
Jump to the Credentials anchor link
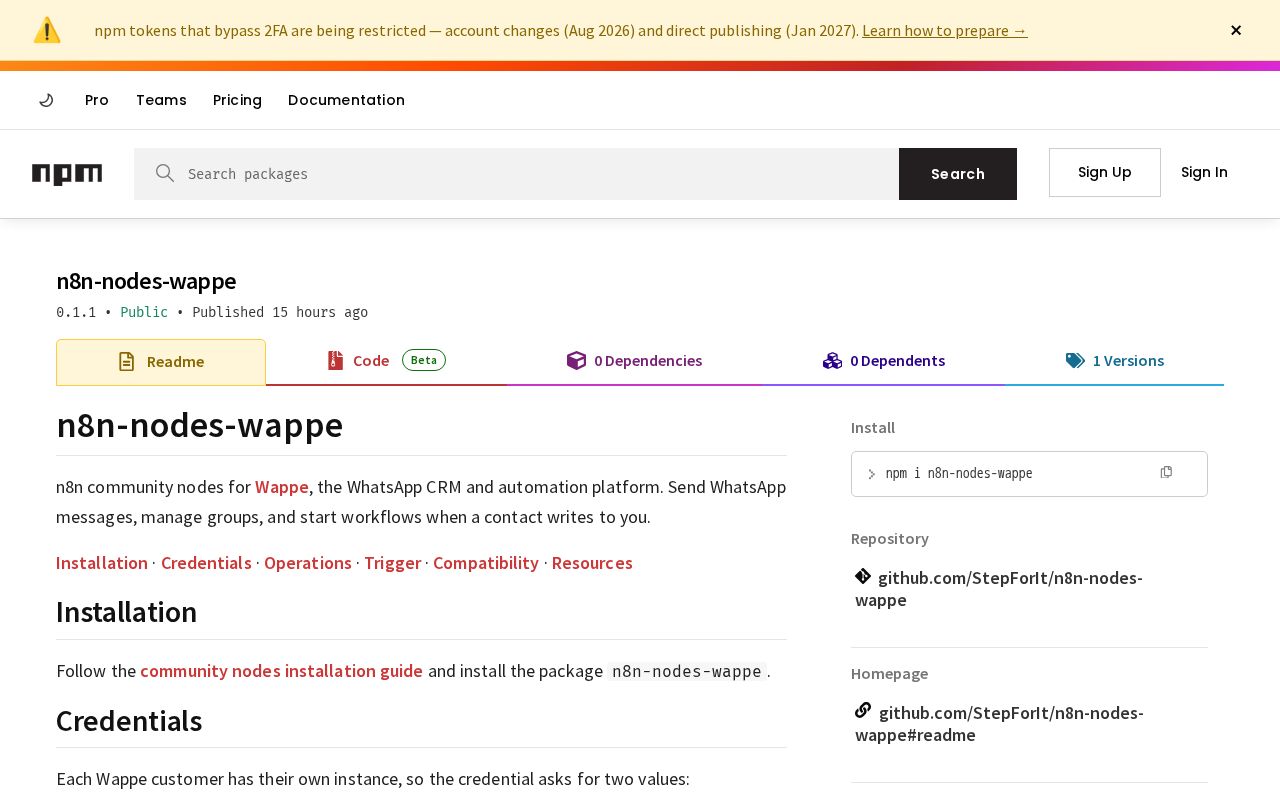click(206, 563)
